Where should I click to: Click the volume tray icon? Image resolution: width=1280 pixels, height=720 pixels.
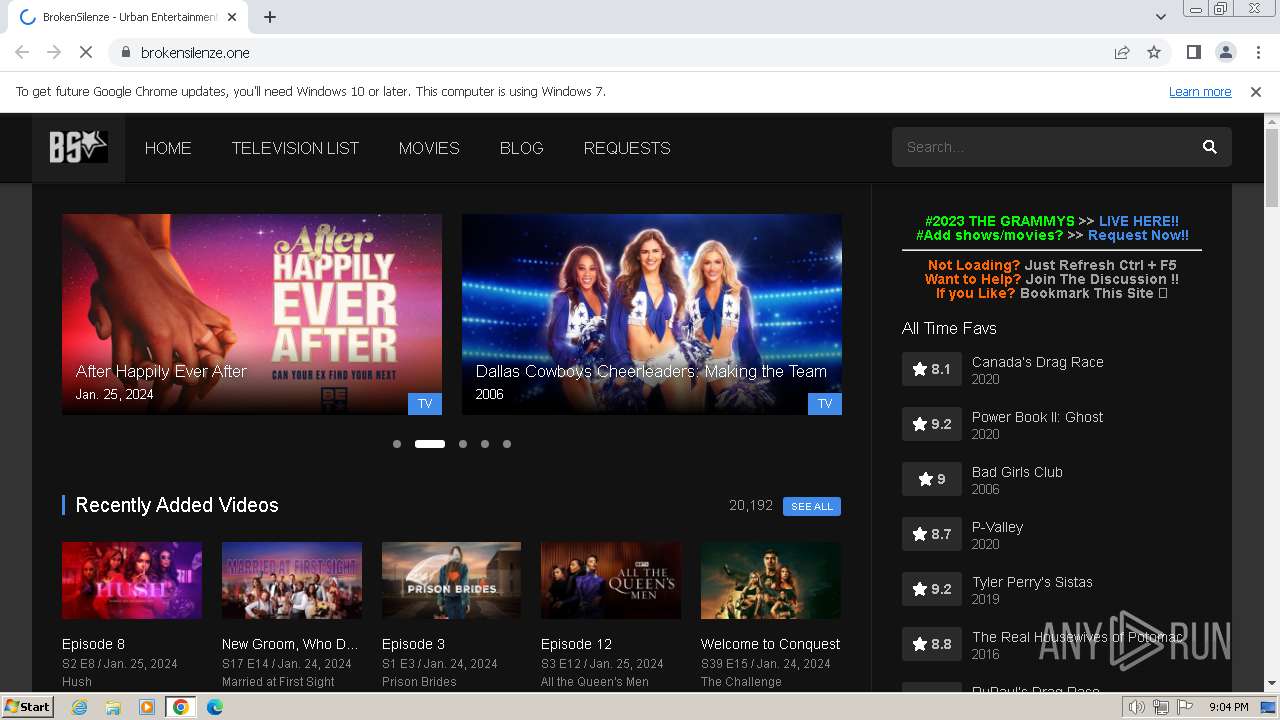pyautogui.click(x=1137, y=707)
